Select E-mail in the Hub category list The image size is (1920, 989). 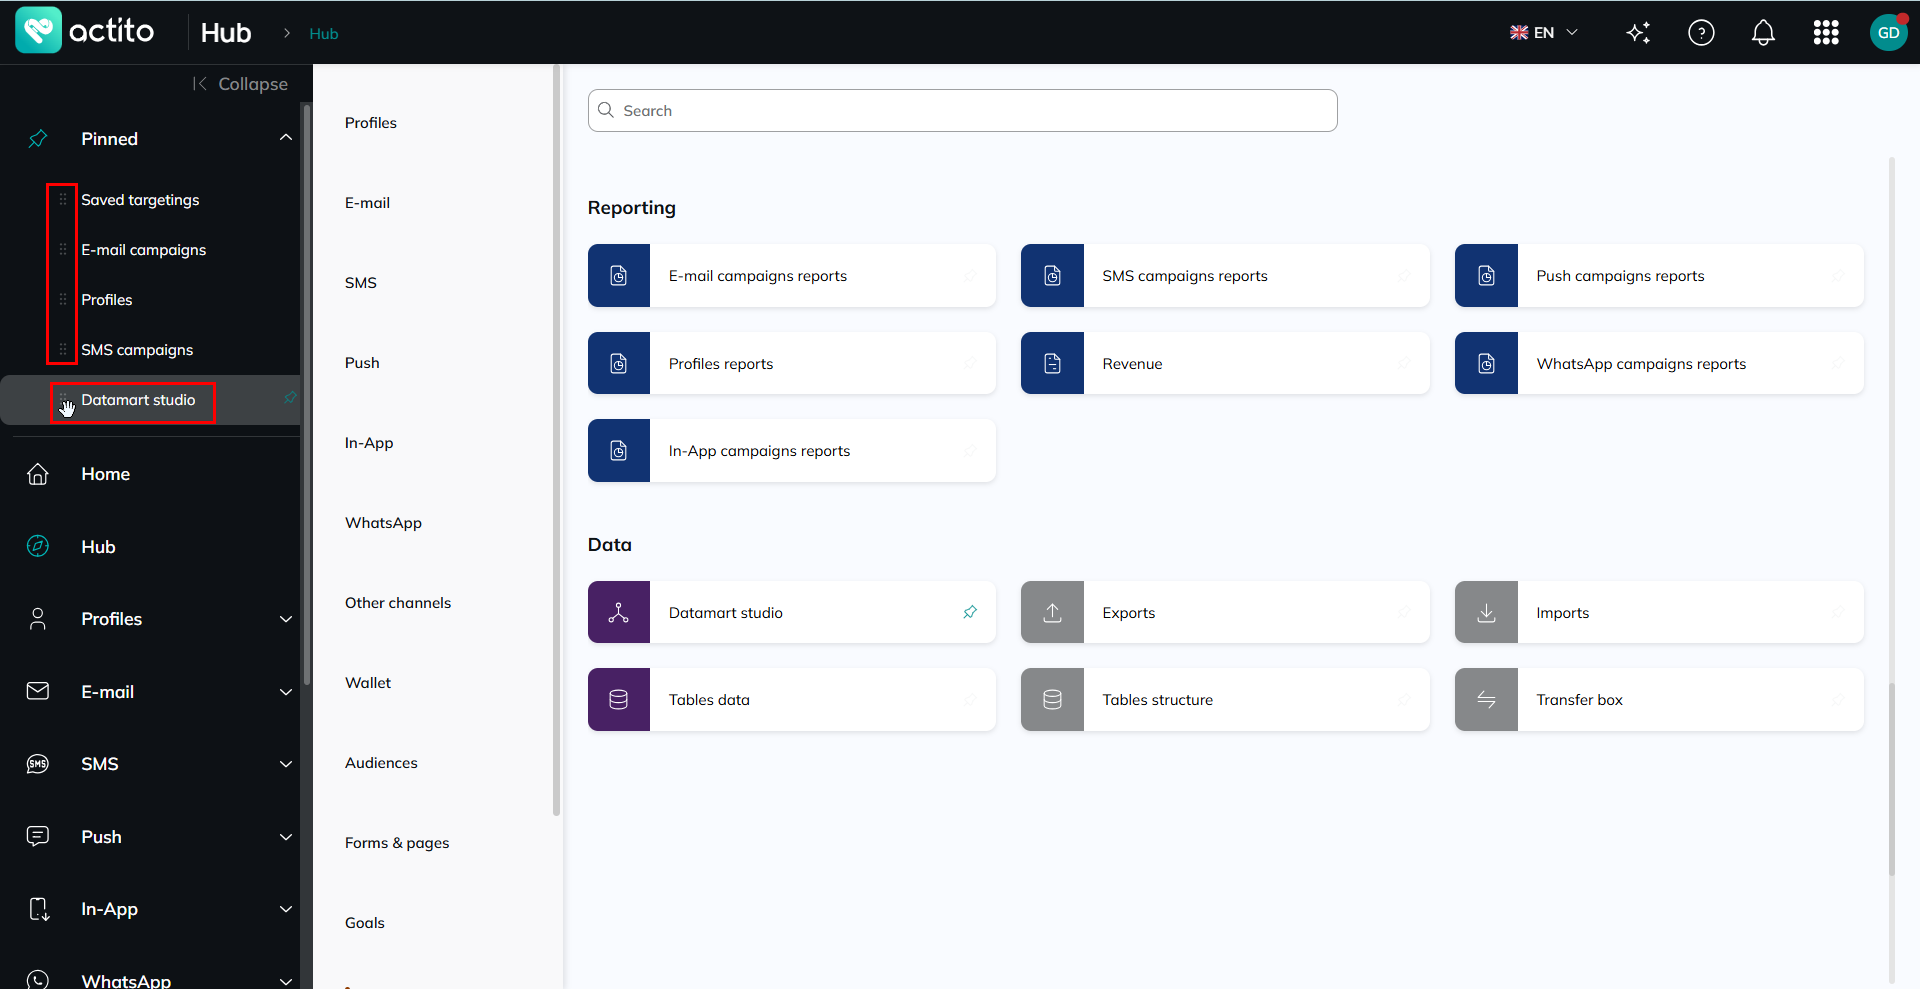tap(367, 203)
